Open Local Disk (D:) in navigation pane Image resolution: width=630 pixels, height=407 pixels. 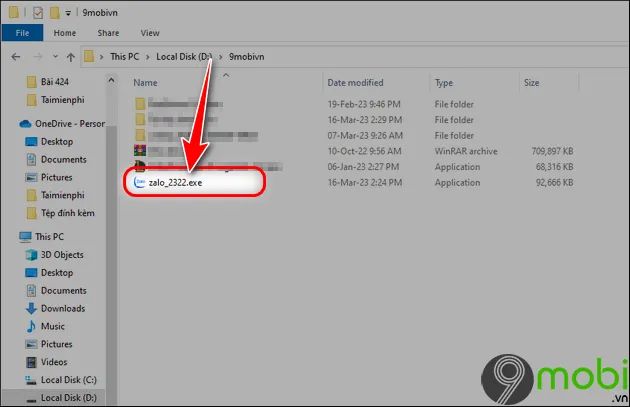[68, 398]
